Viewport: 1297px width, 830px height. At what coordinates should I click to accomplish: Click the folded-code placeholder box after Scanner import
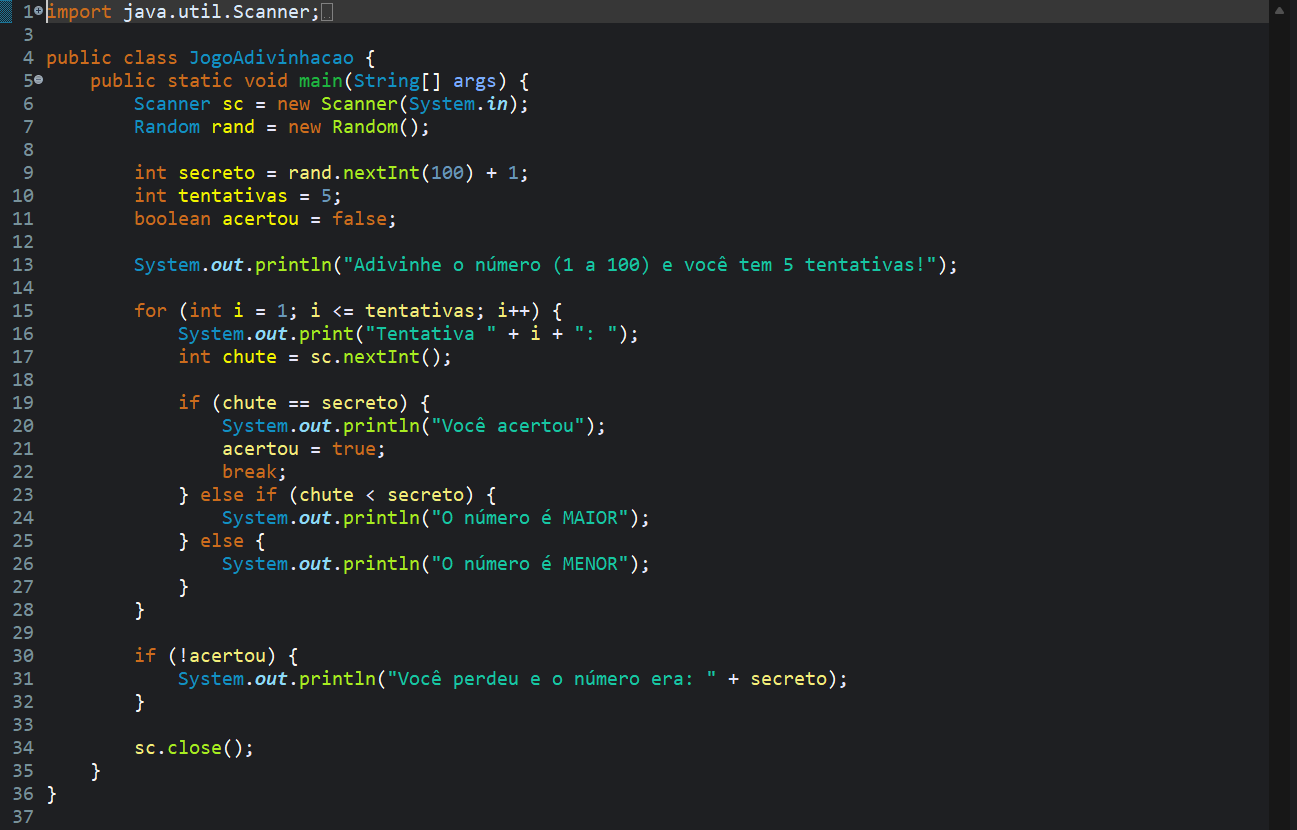[x=325, y=12]
